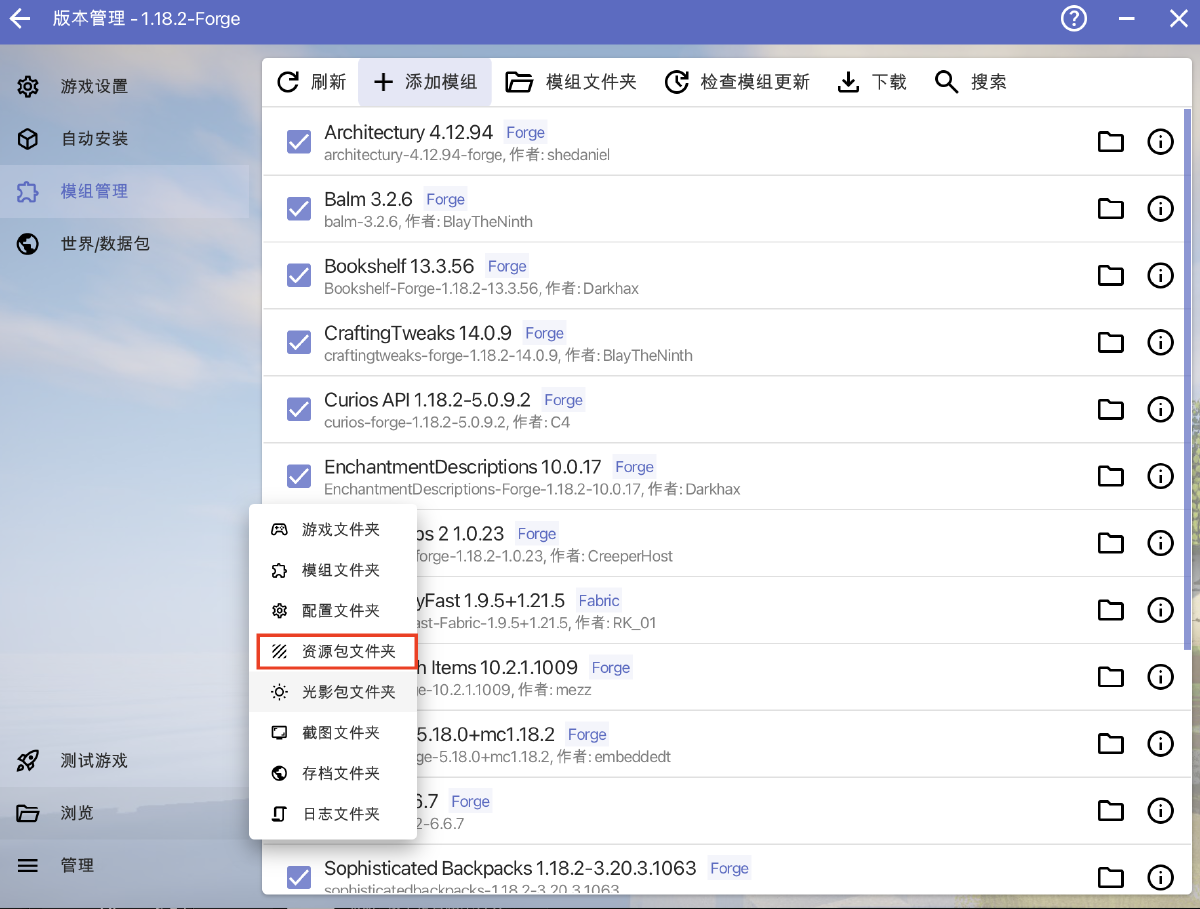1200x909 pixels.
Task: Click 检查模组更新 to check updates
Action: [738, 82]
